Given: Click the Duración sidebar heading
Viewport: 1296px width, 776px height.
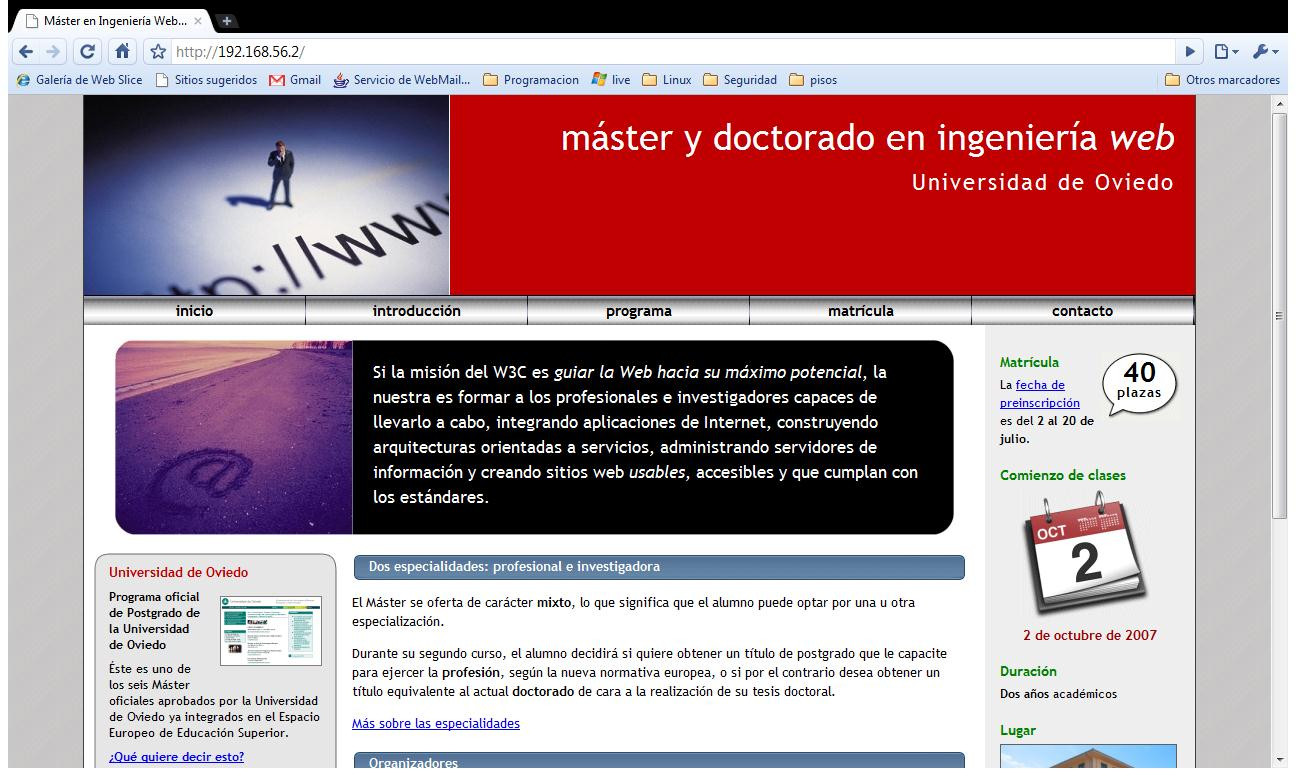Looking at the screenshot, I should click(1028, 671).
